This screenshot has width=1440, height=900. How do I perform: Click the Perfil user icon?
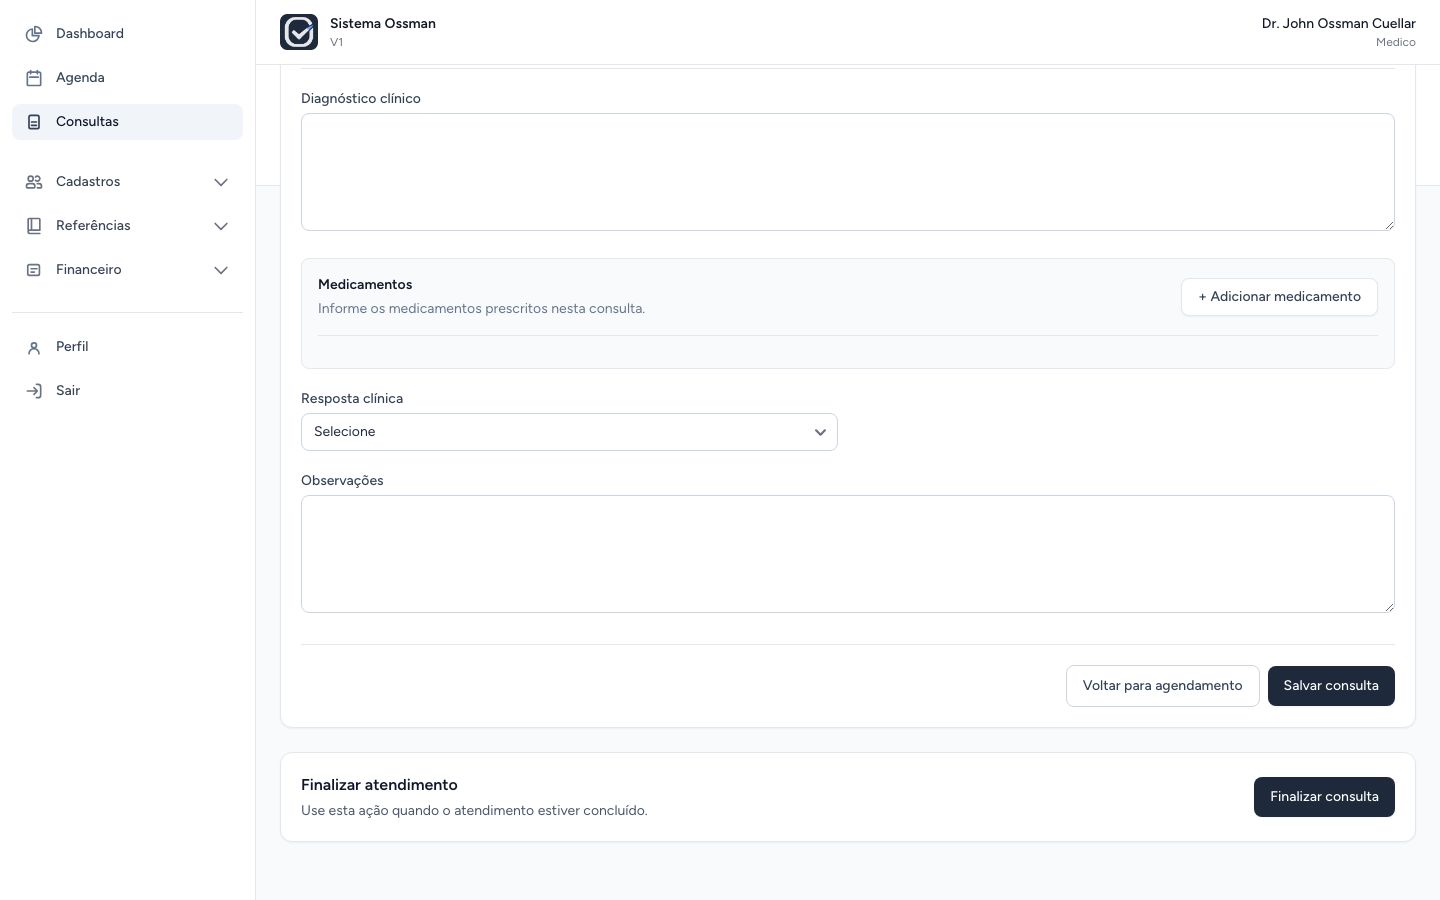pos(34,347)
